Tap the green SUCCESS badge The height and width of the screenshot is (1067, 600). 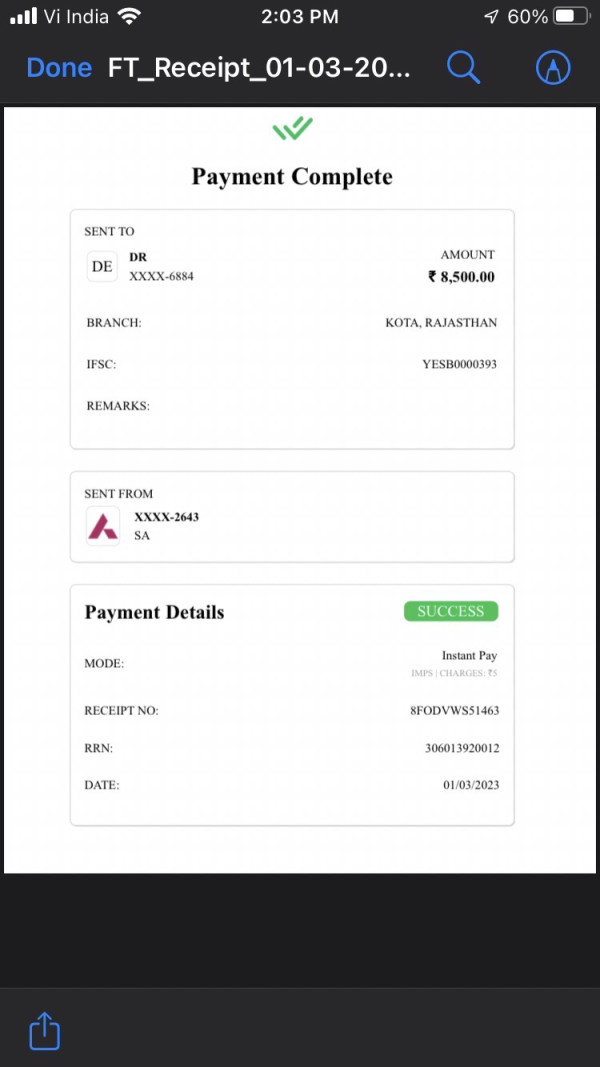[451, 611]
